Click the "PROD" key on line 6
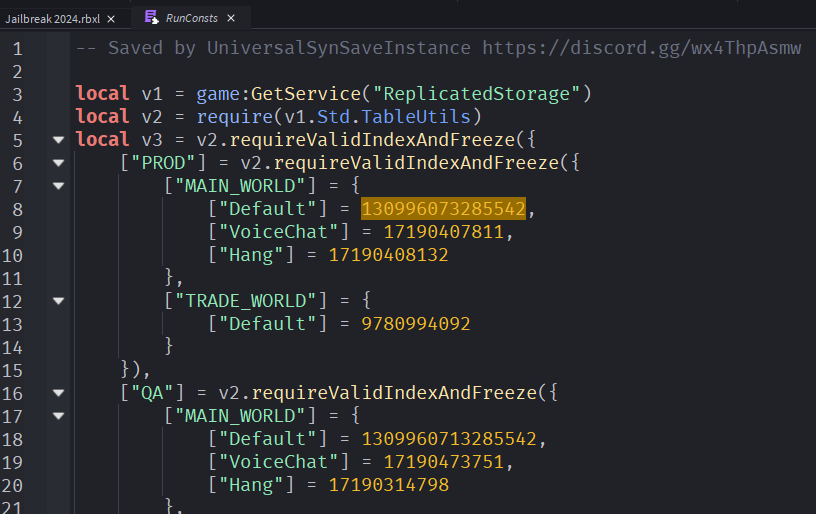This screenshot has height=514, width=816. coord(163,163)
